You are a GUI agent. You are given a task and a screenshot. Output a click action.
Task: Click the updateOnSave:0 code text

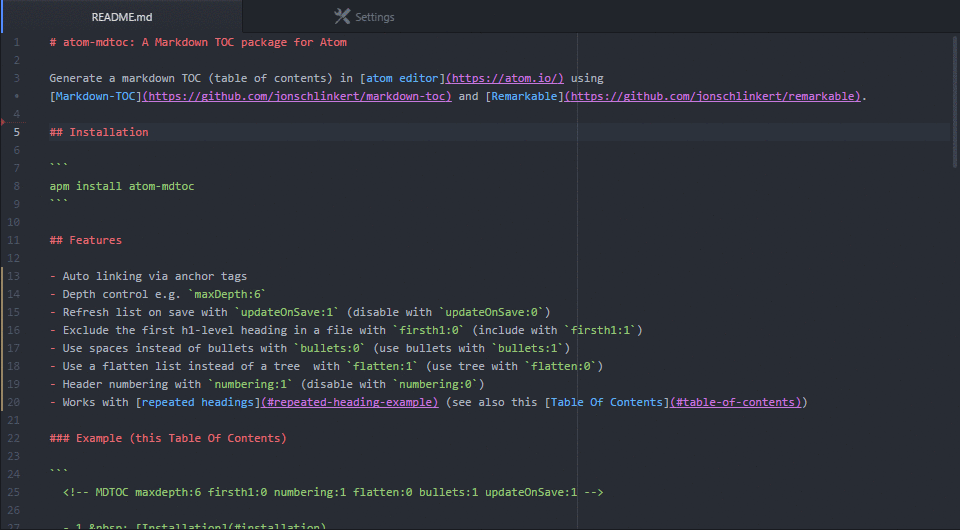(491, 312)
